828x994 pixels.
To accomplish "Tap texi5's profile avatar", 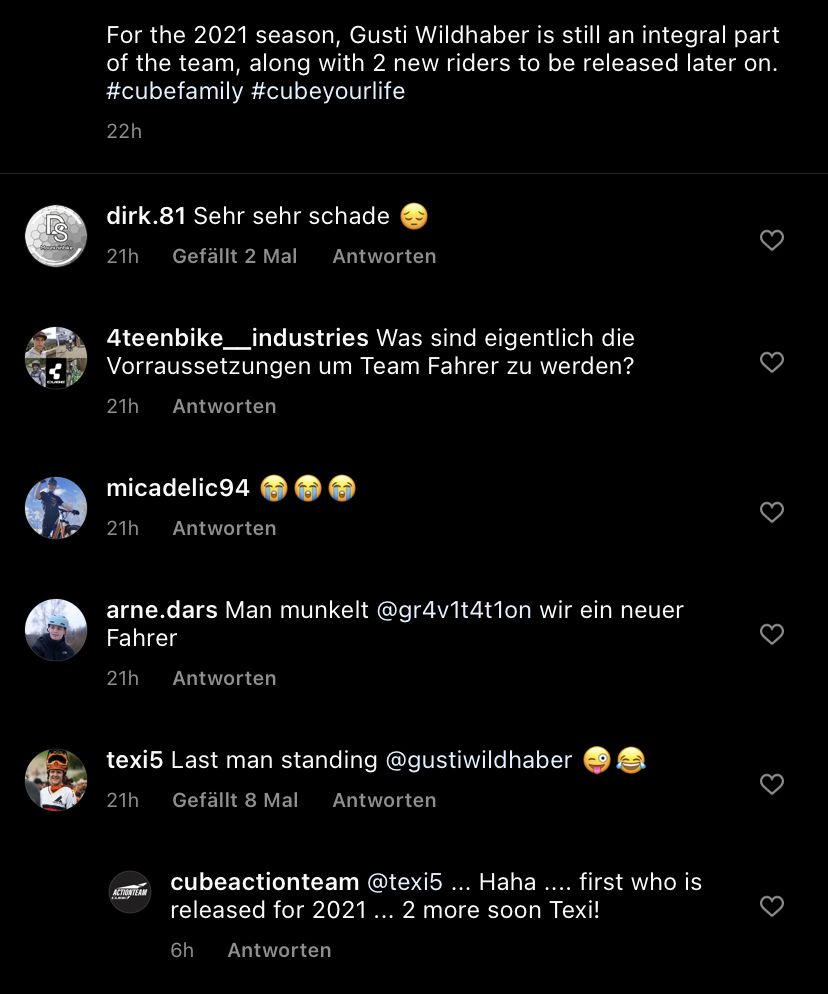I will (56, 780).
